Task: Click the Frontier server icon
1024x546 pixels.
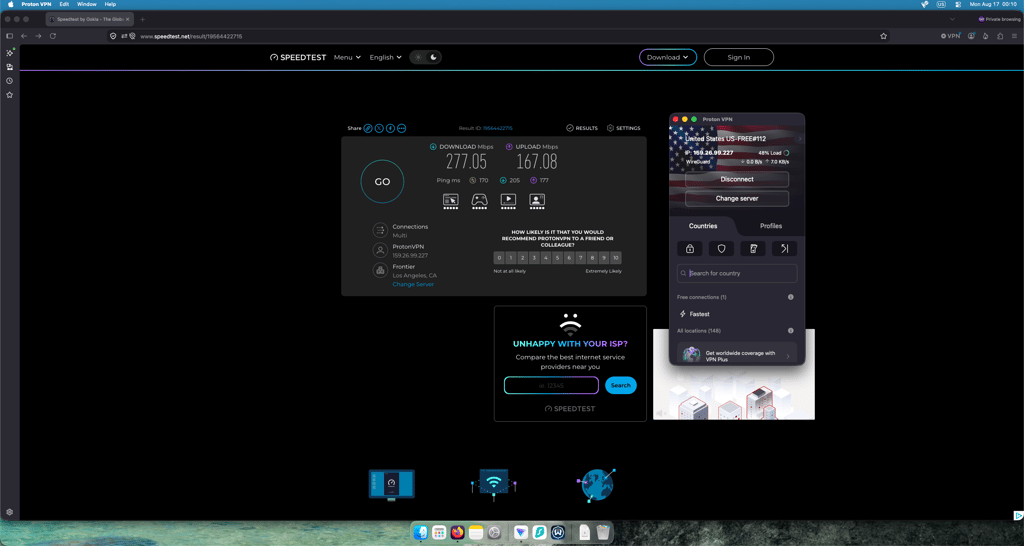Action: click(380, 270)
